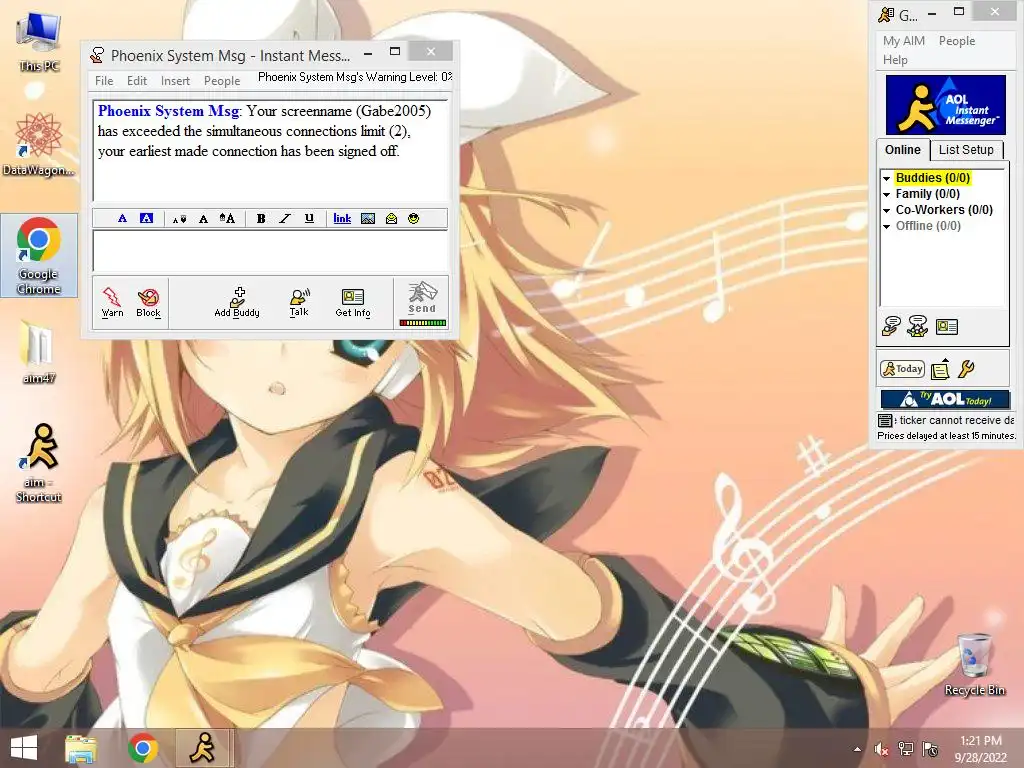Open the AIM Today button
Screen dimensions: 1024x768
coord(903,369)
